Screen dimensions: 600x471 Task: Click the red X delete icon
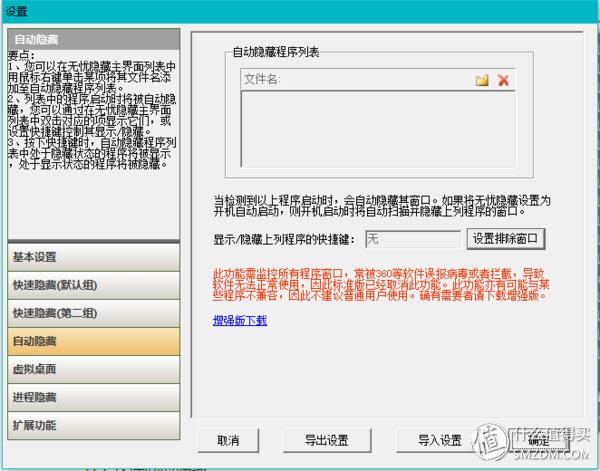(x=503, y=80)
